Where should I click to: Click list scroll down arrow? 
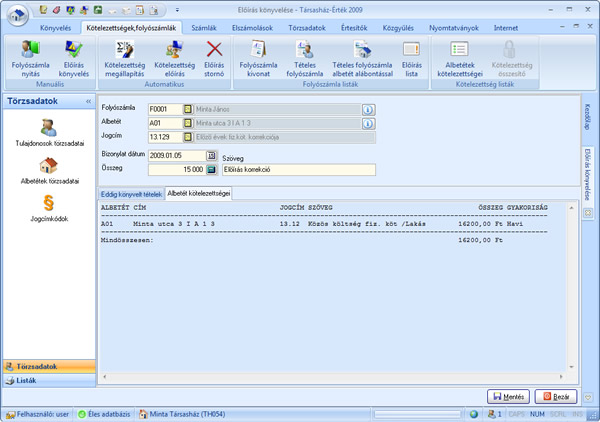point(571,367)
